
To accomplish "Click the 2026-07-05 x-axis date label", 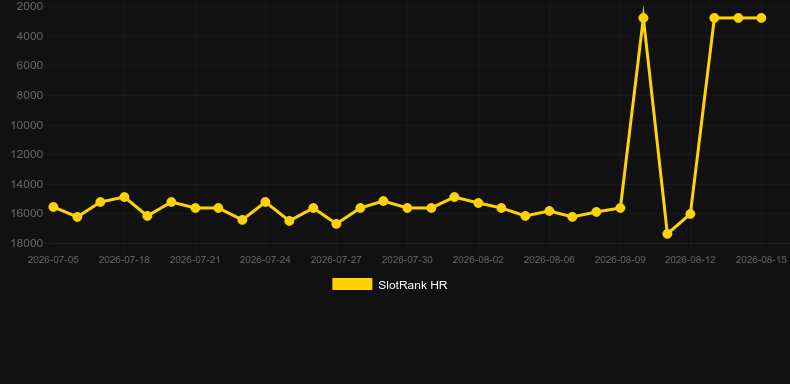I will pos(53,260).
